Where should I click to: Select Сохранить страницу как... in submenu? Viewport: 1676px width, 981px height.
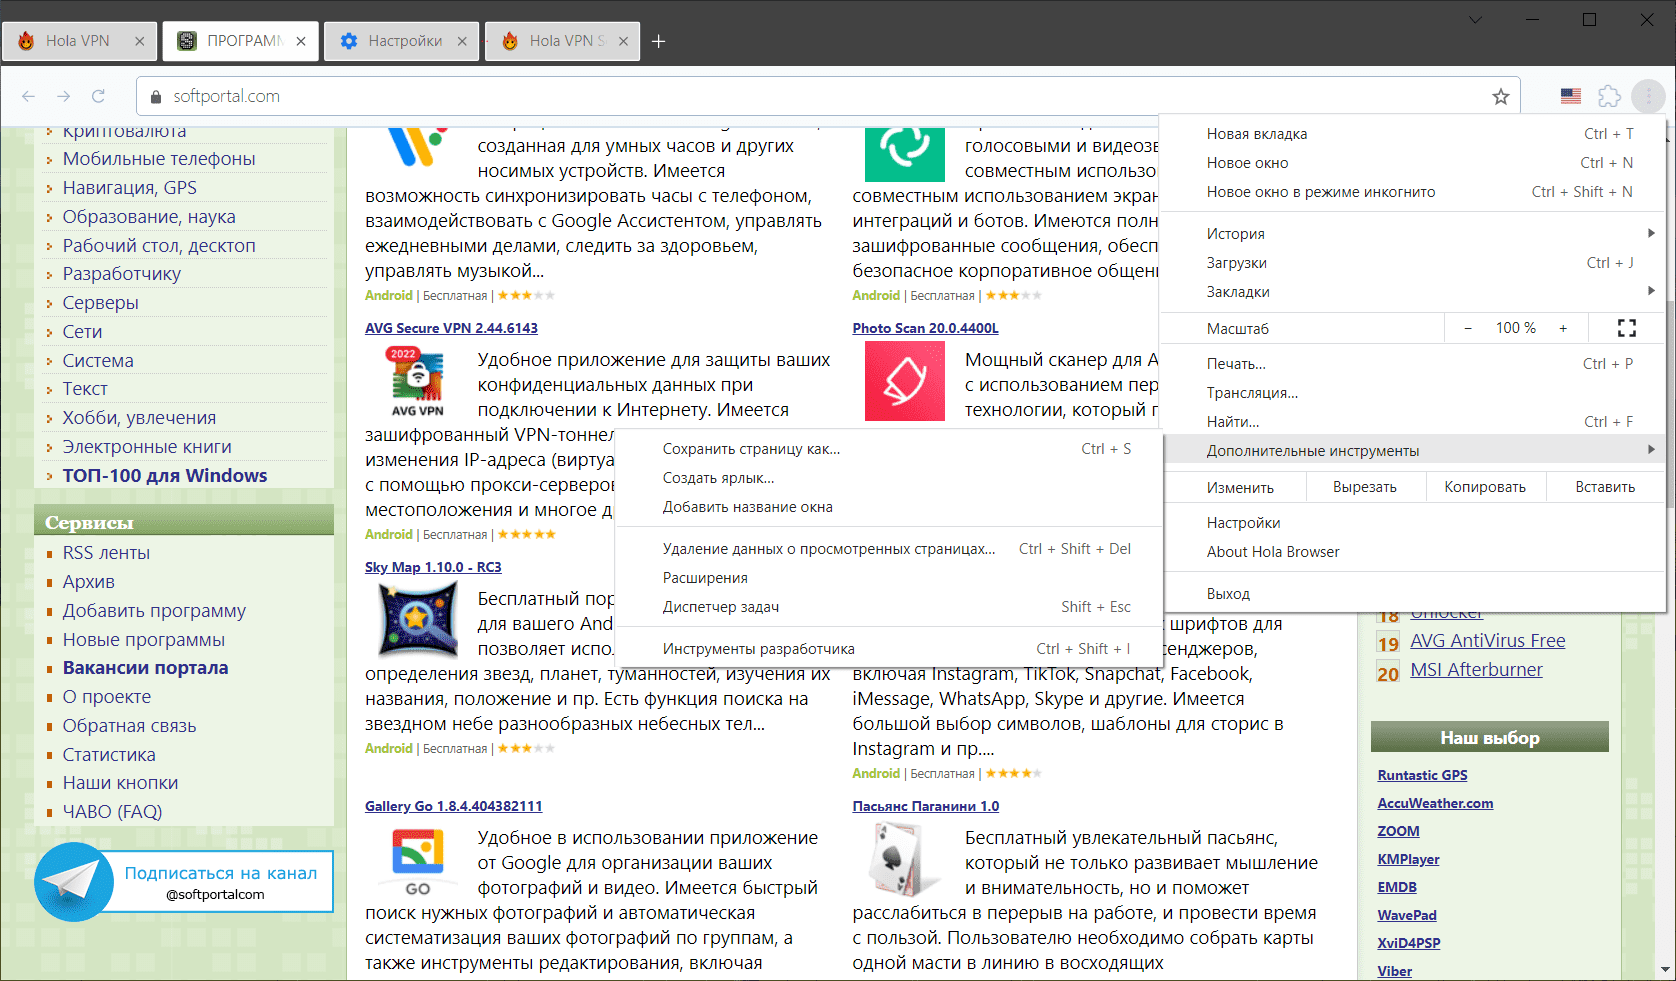[x=888, y=449]
